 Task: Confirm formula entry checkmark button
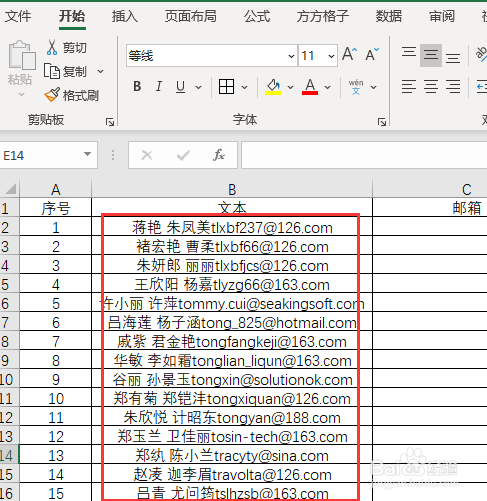[183, 155]
